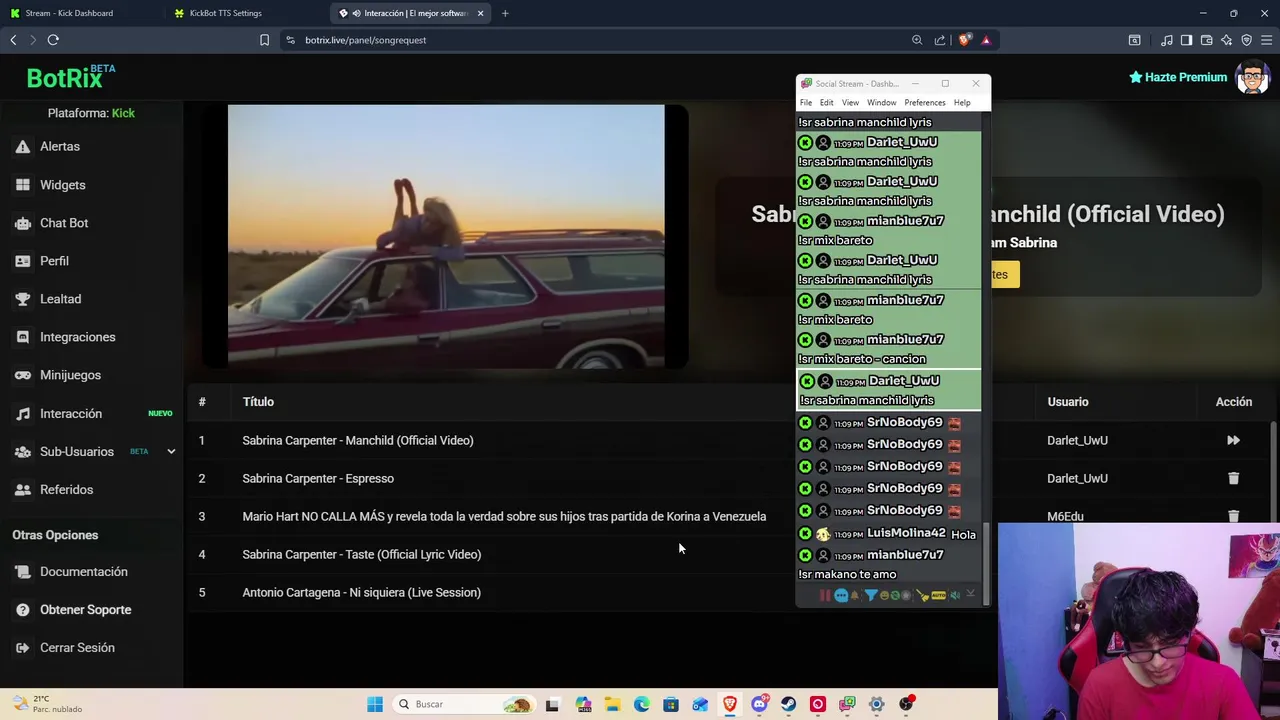Expand the Sub-Usuarios submenu chevron
The image size is (1280, 720).
[x=171, y=451]
